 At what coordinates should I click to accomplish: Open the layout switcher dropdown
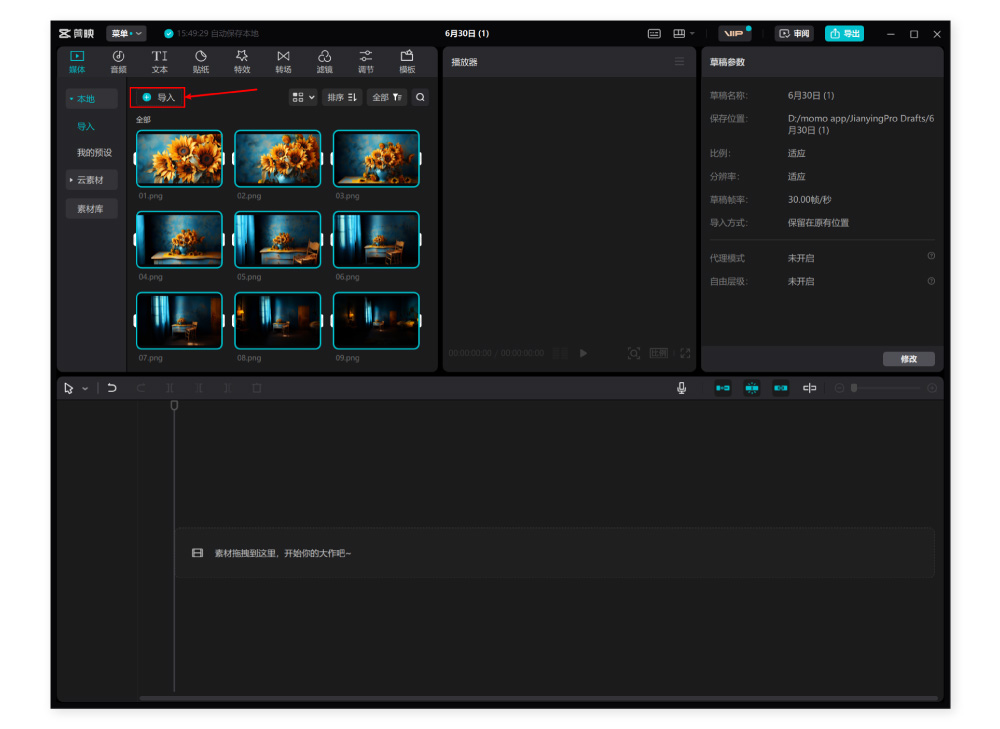pyautogui.click(x=683, y=34)
